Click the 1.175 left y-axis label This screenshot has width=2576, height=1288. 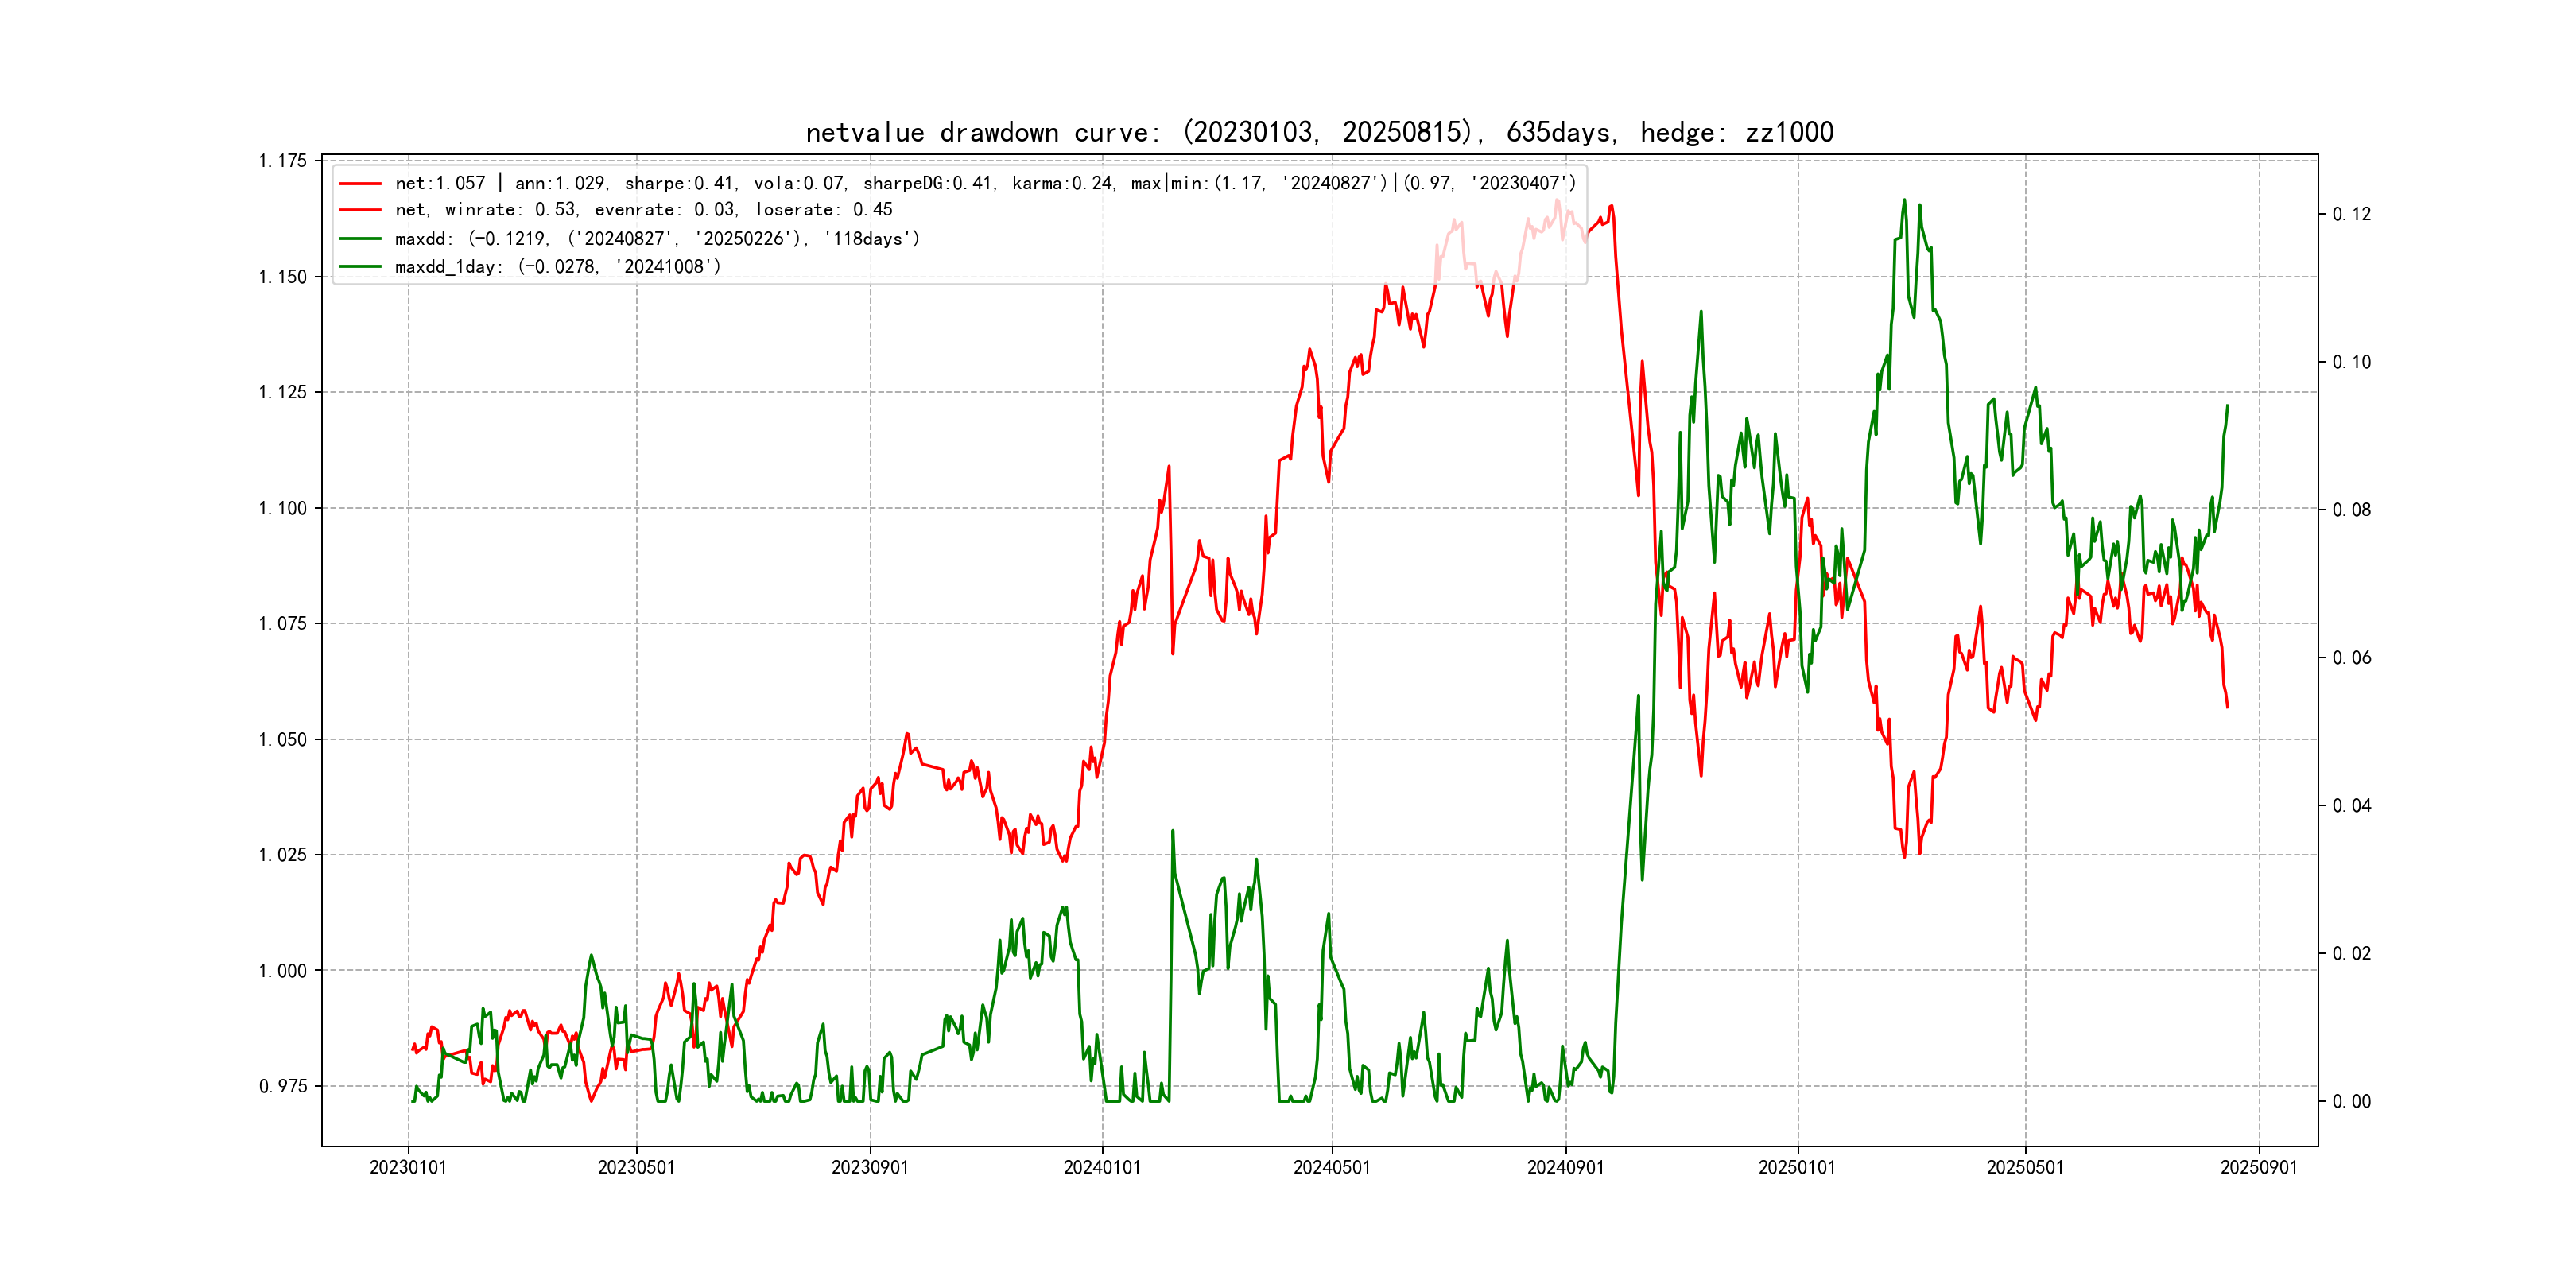point(283,161)
